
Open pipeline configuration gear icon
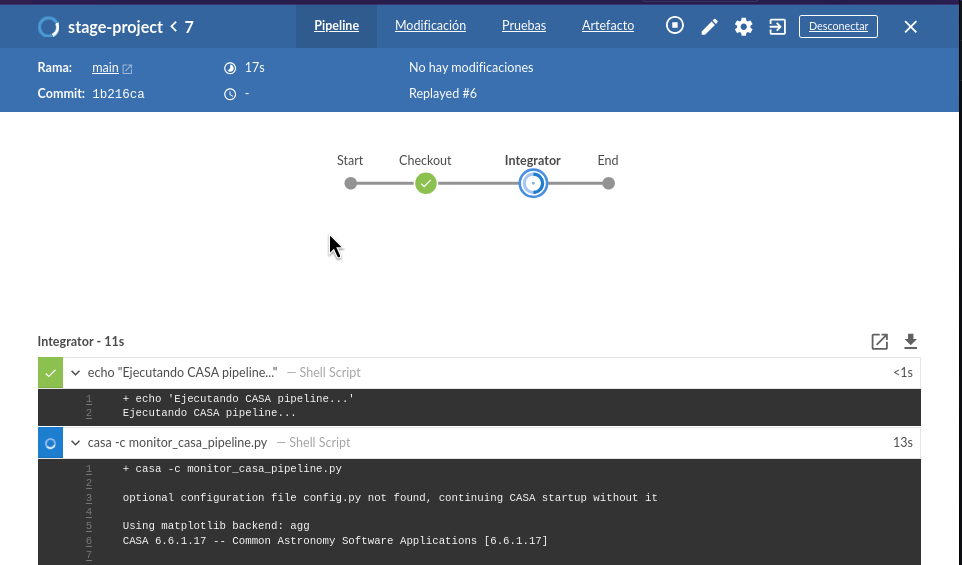tap(743, 27)
